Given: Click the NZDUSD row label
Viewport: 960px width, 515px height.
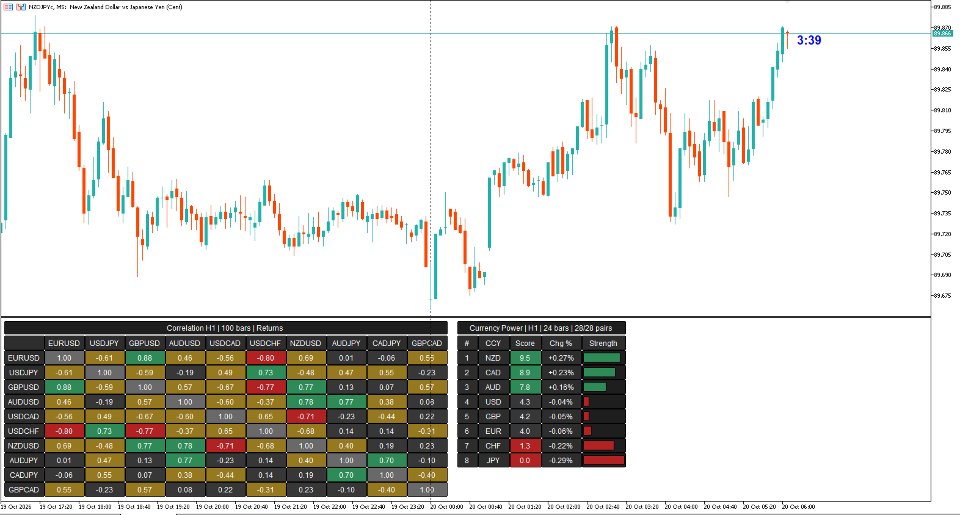Looking at the screenshot, I should [24, 446].
